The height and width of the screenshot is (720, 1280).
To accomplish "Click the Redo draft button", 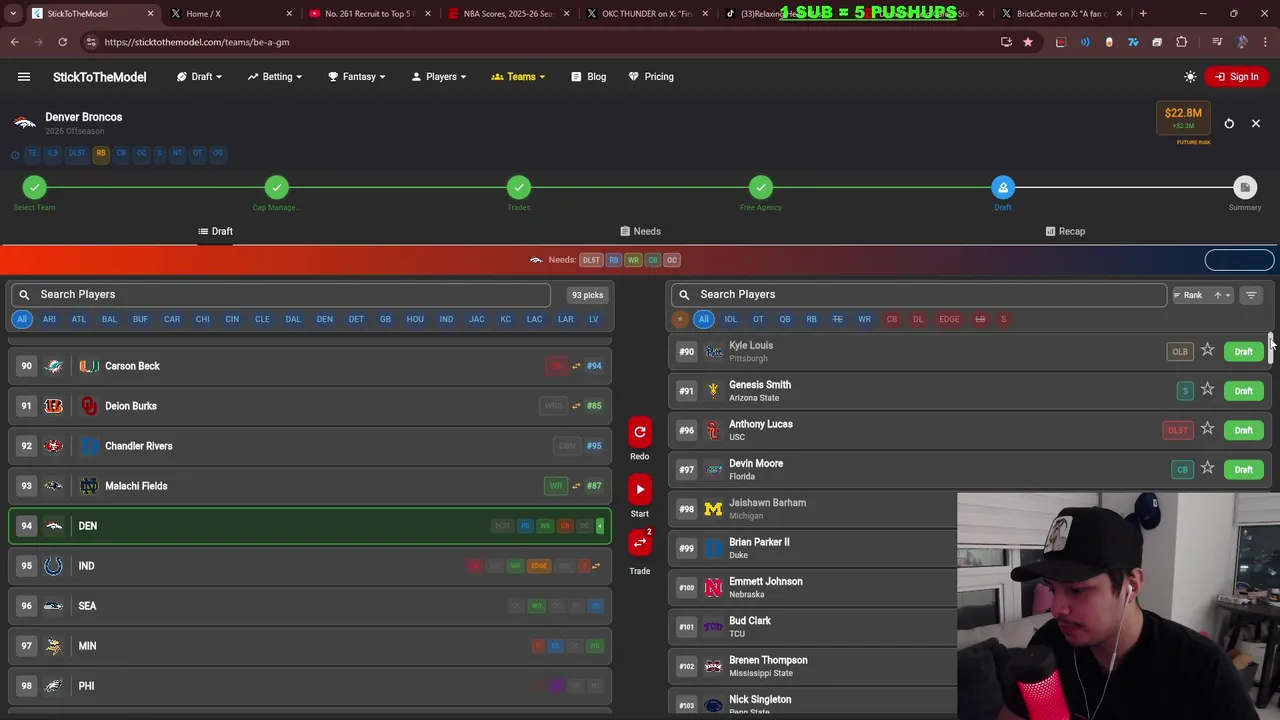I will [640, 432].
